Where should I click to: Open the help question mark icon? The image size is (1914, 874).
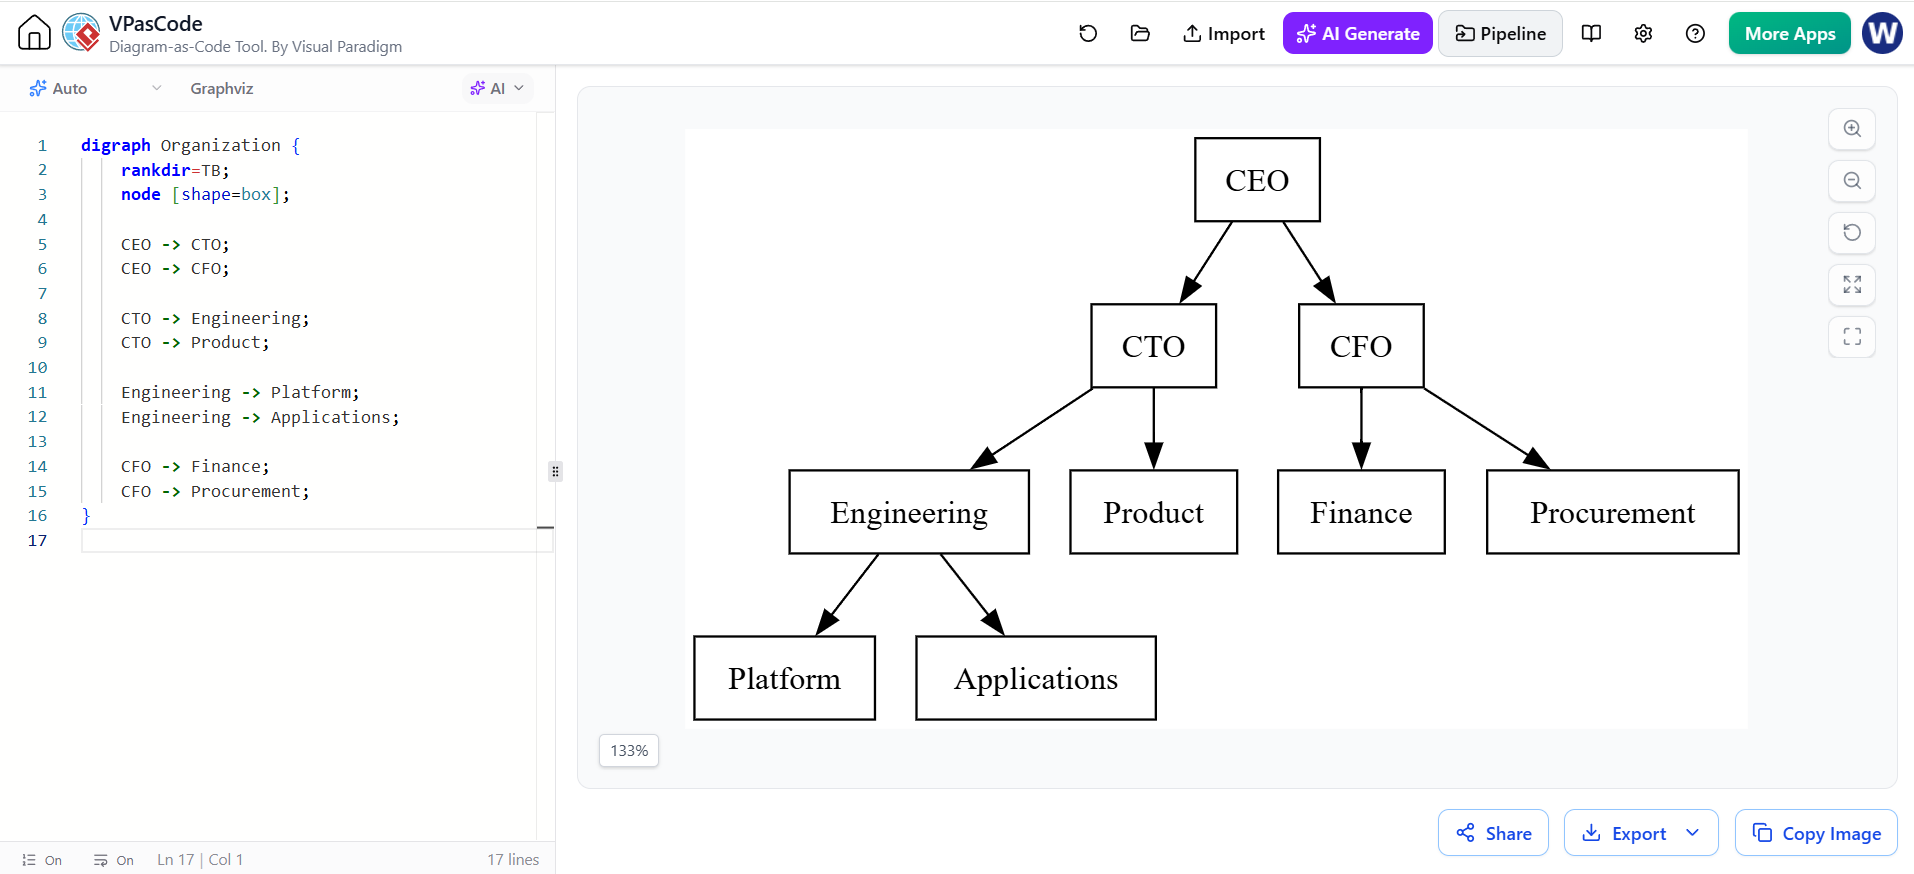(x=1695, y=33)
